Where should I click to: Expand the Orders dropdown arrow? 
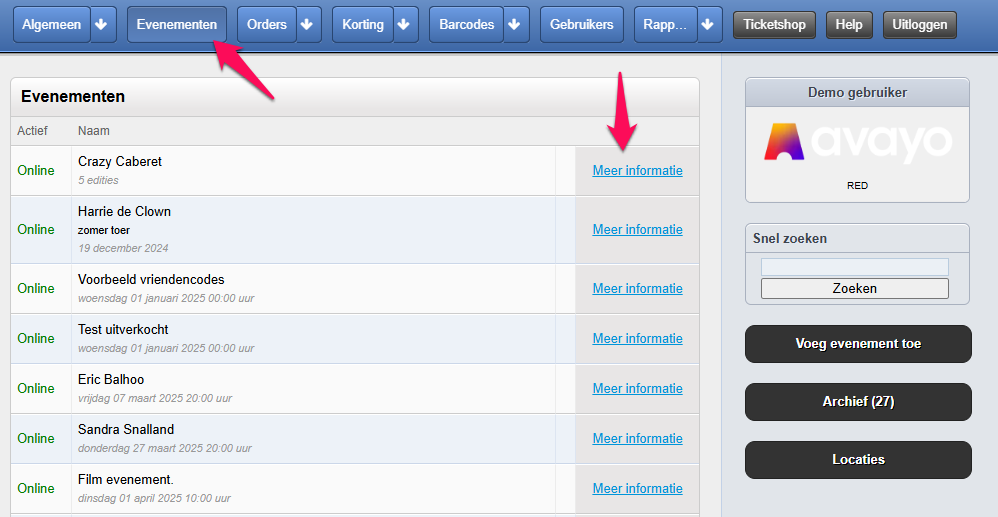(309, 25)
